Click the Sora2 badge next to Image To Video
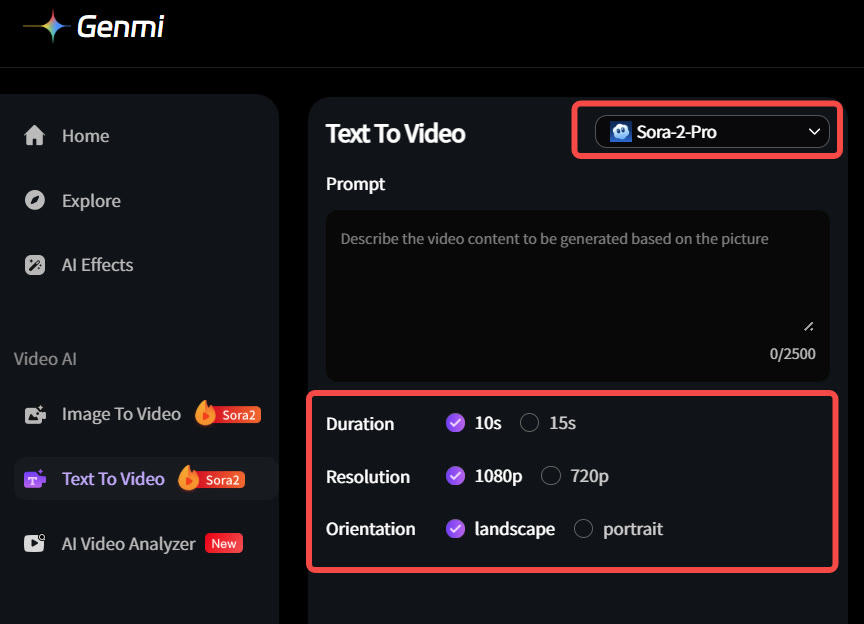The image size is (864, 624). 227,413
